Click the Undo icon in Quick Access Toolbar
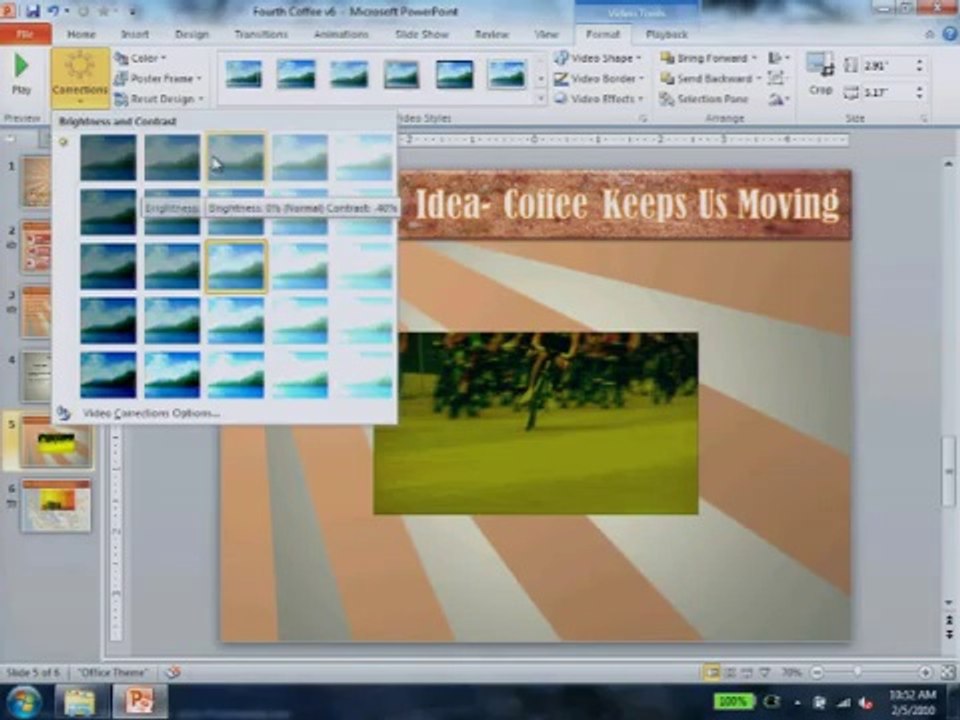Viewport: 960px width, 720px height. click(x=53, y=10)
